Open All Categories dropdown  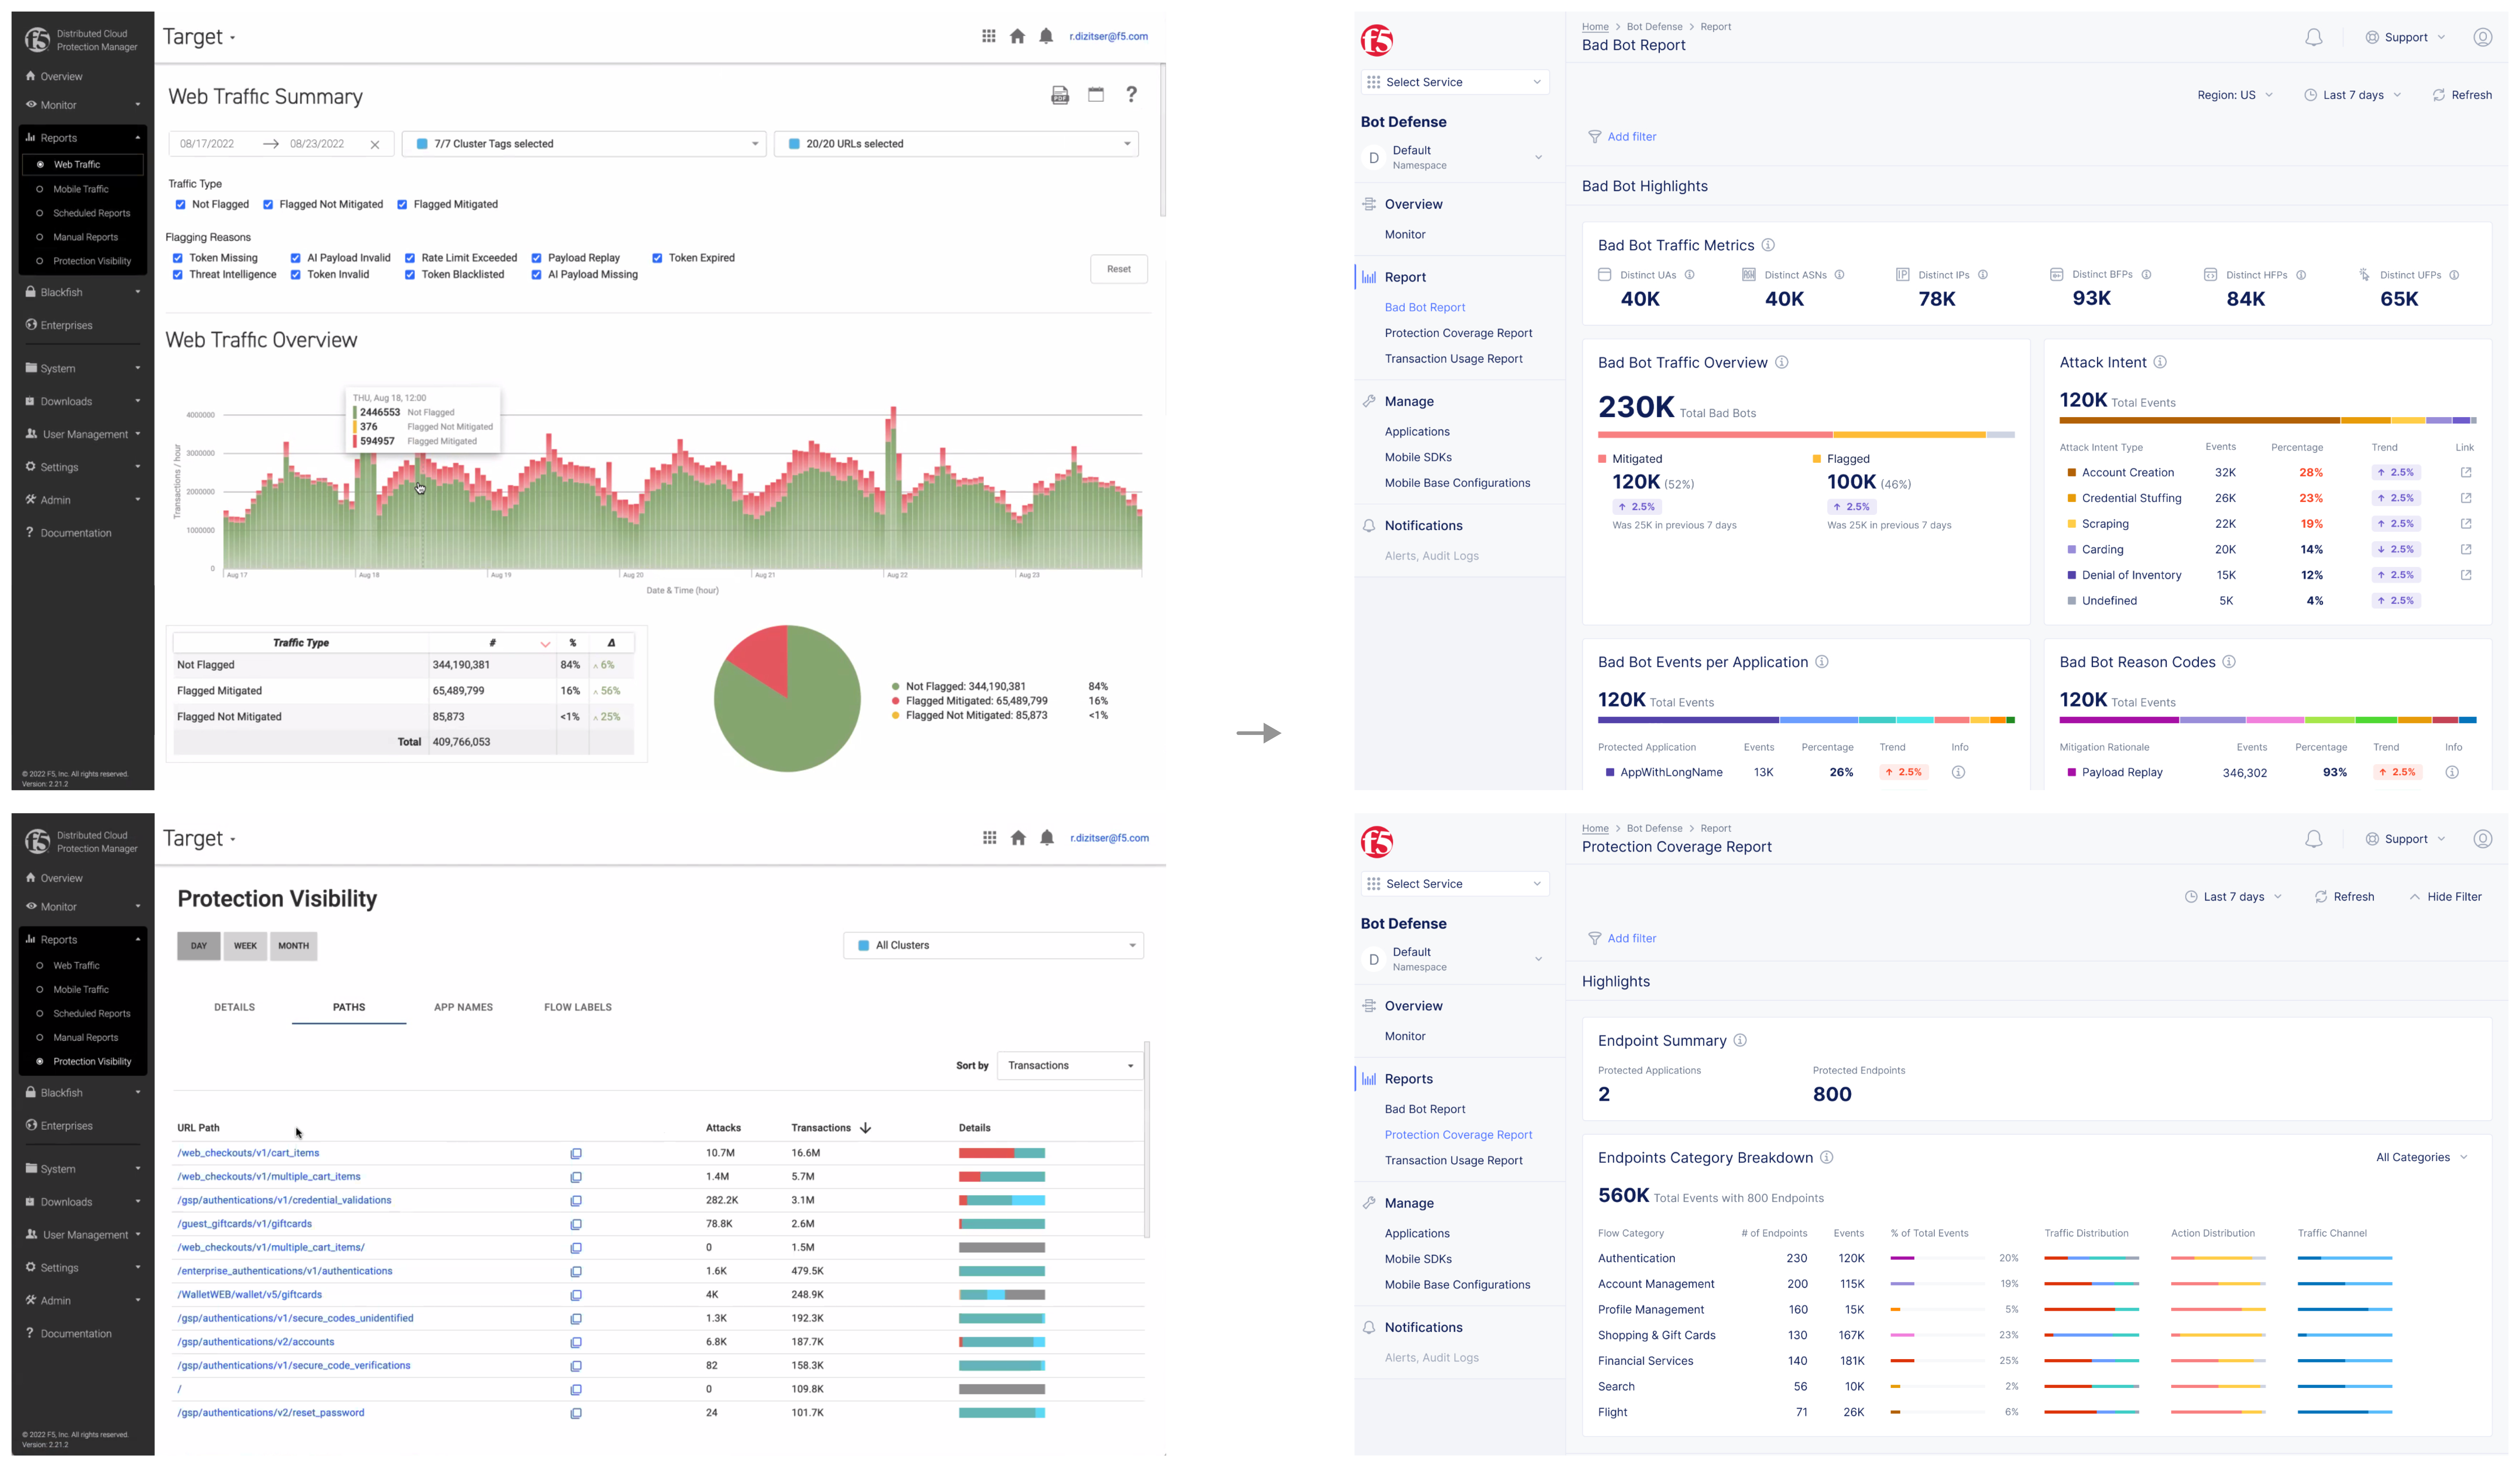(2421, 1158)
